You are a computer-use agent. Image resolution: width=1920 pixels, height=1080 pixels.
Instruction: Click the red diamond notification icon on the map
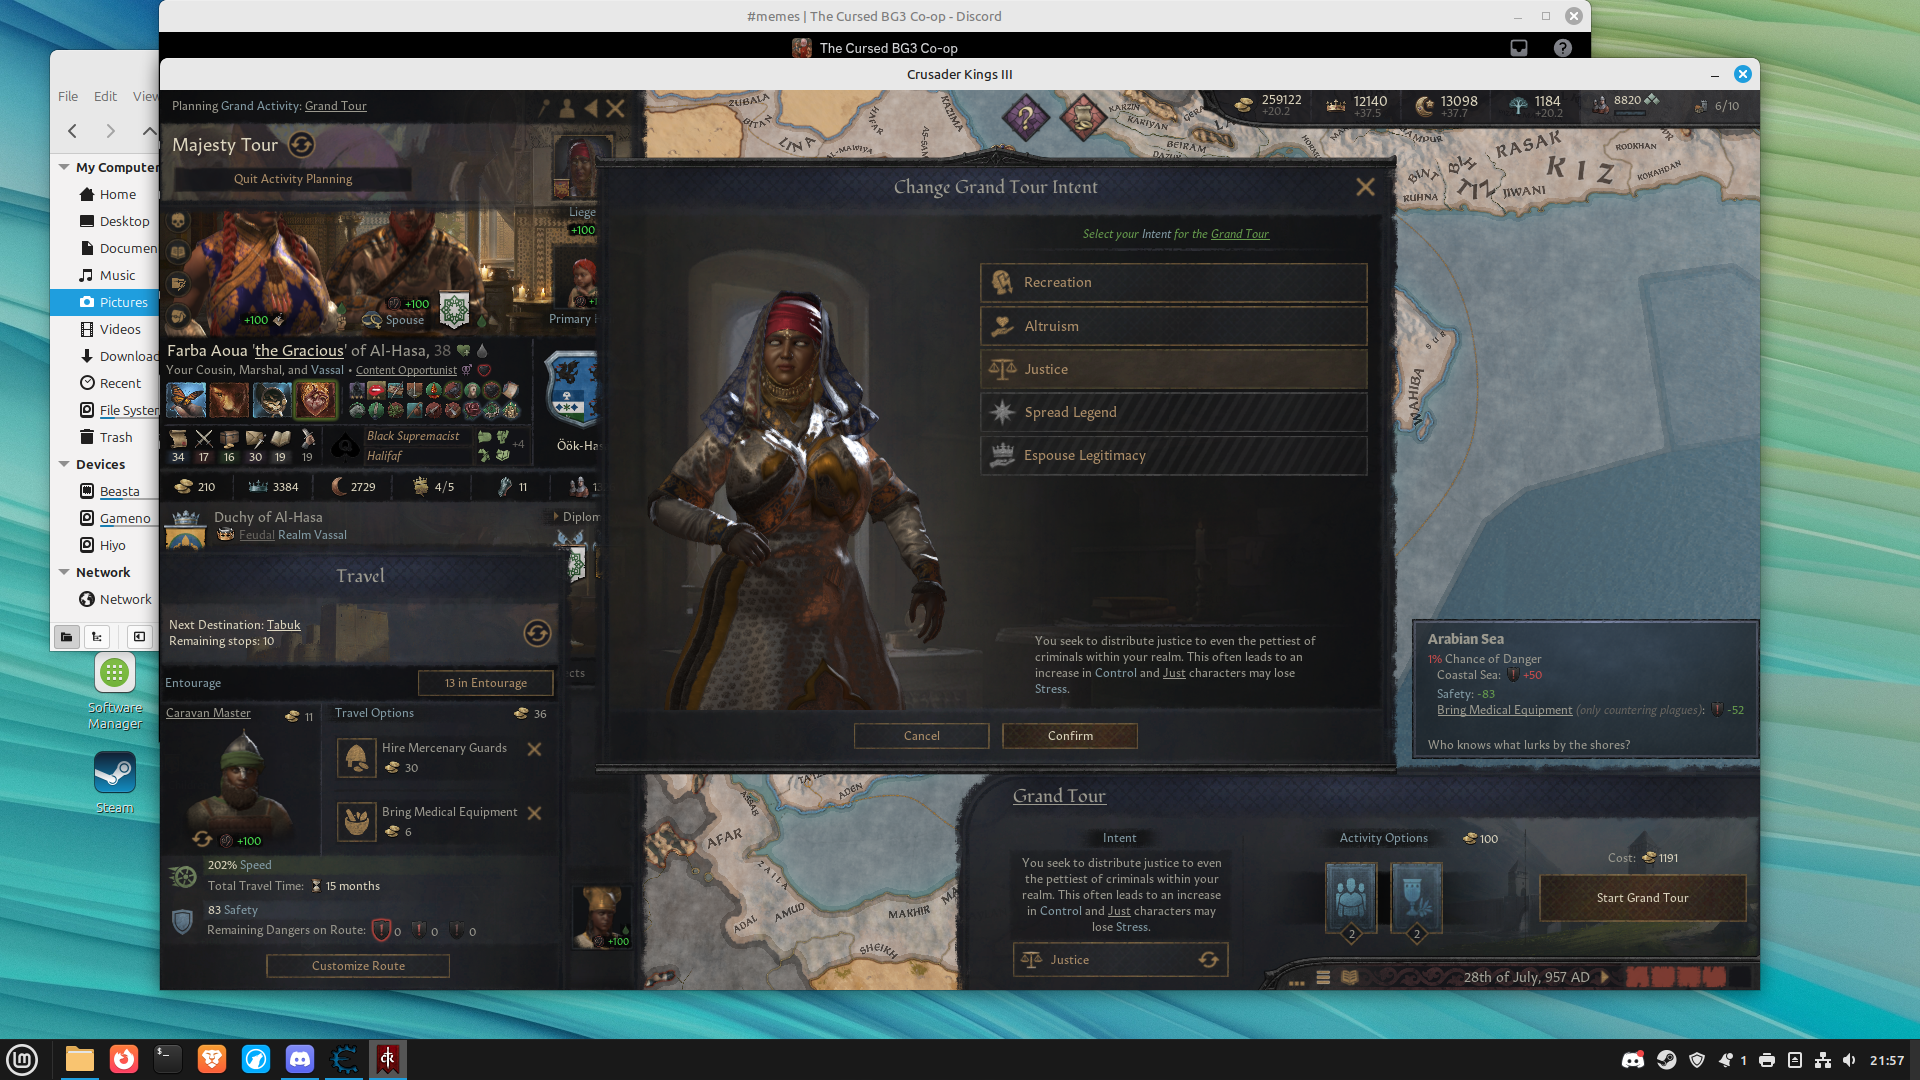1082,117
